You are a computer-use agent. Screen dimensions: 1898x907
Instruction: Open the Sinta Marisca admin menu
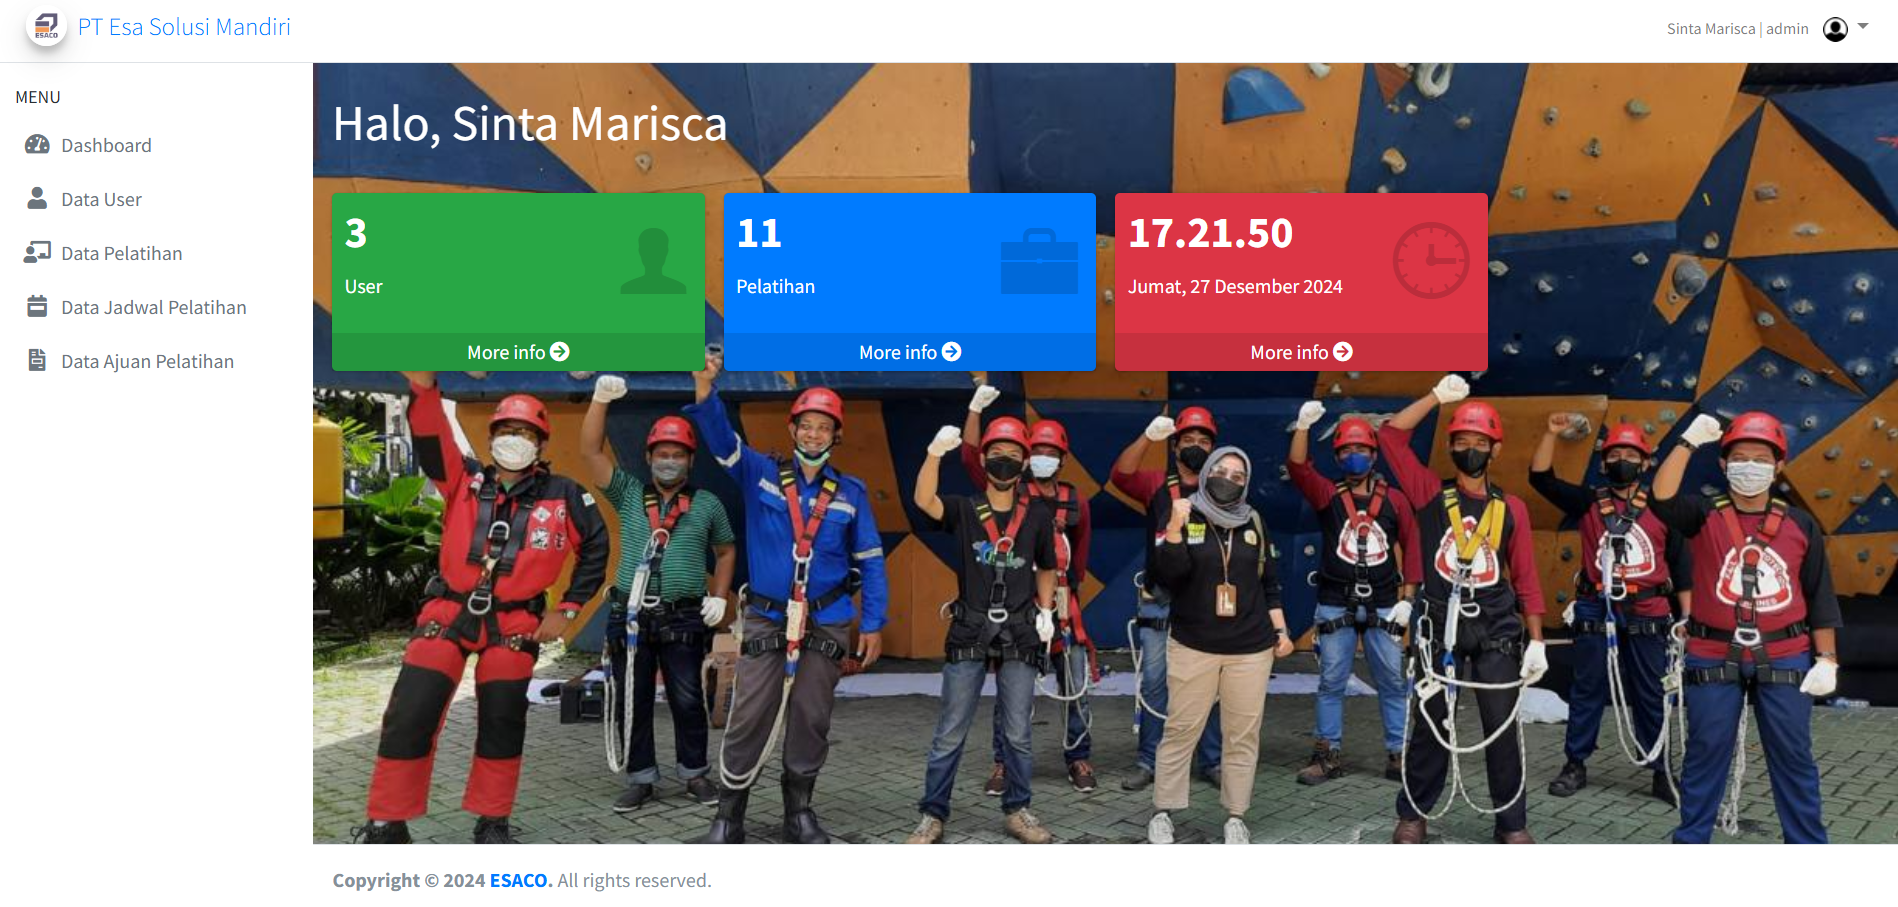pyautogui.click(x=1737, y=29)
